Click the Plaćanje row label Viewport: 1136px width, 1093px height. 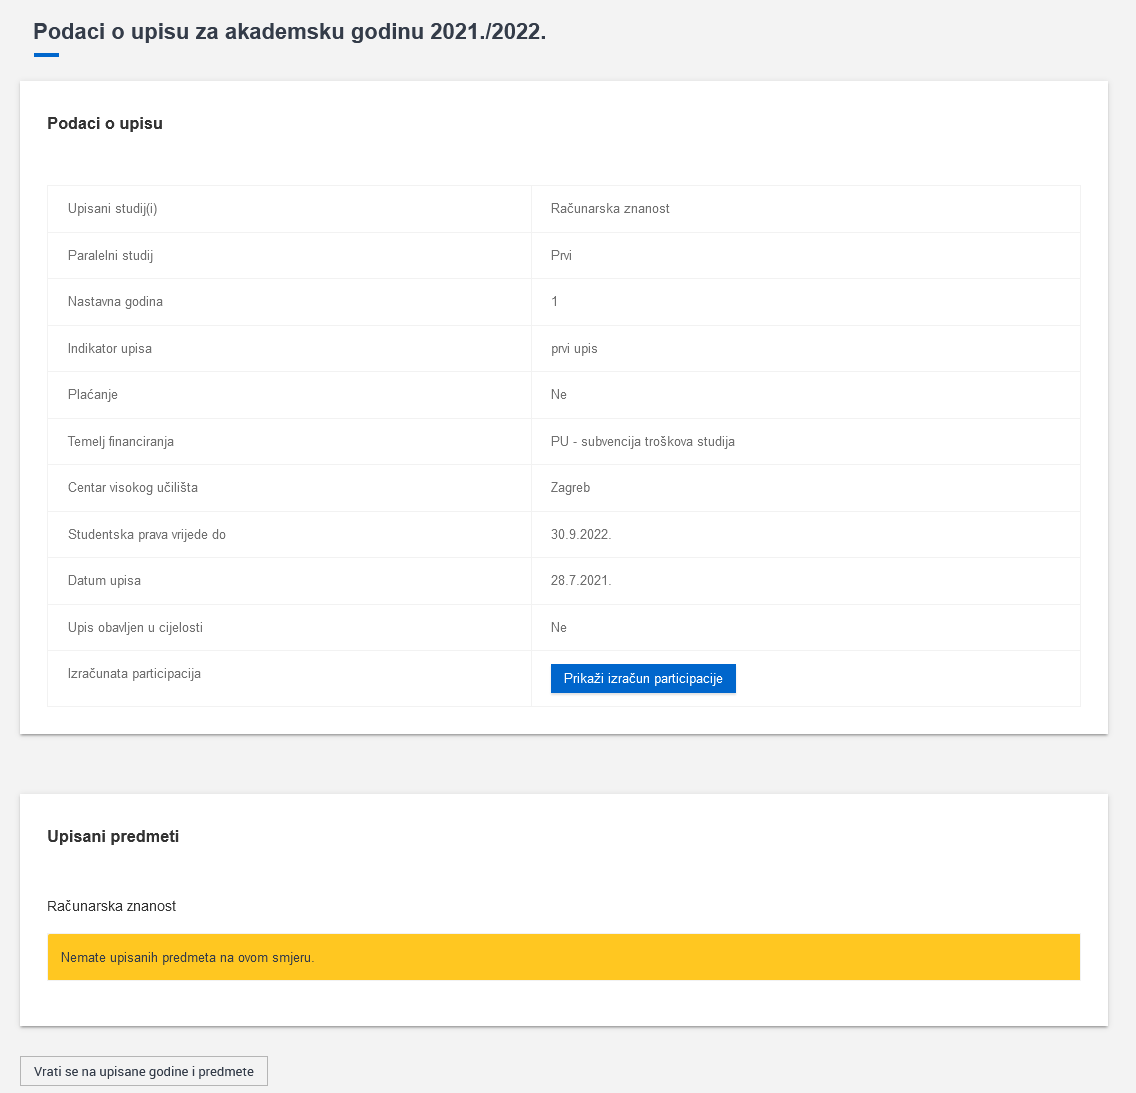tap(93, 395)
